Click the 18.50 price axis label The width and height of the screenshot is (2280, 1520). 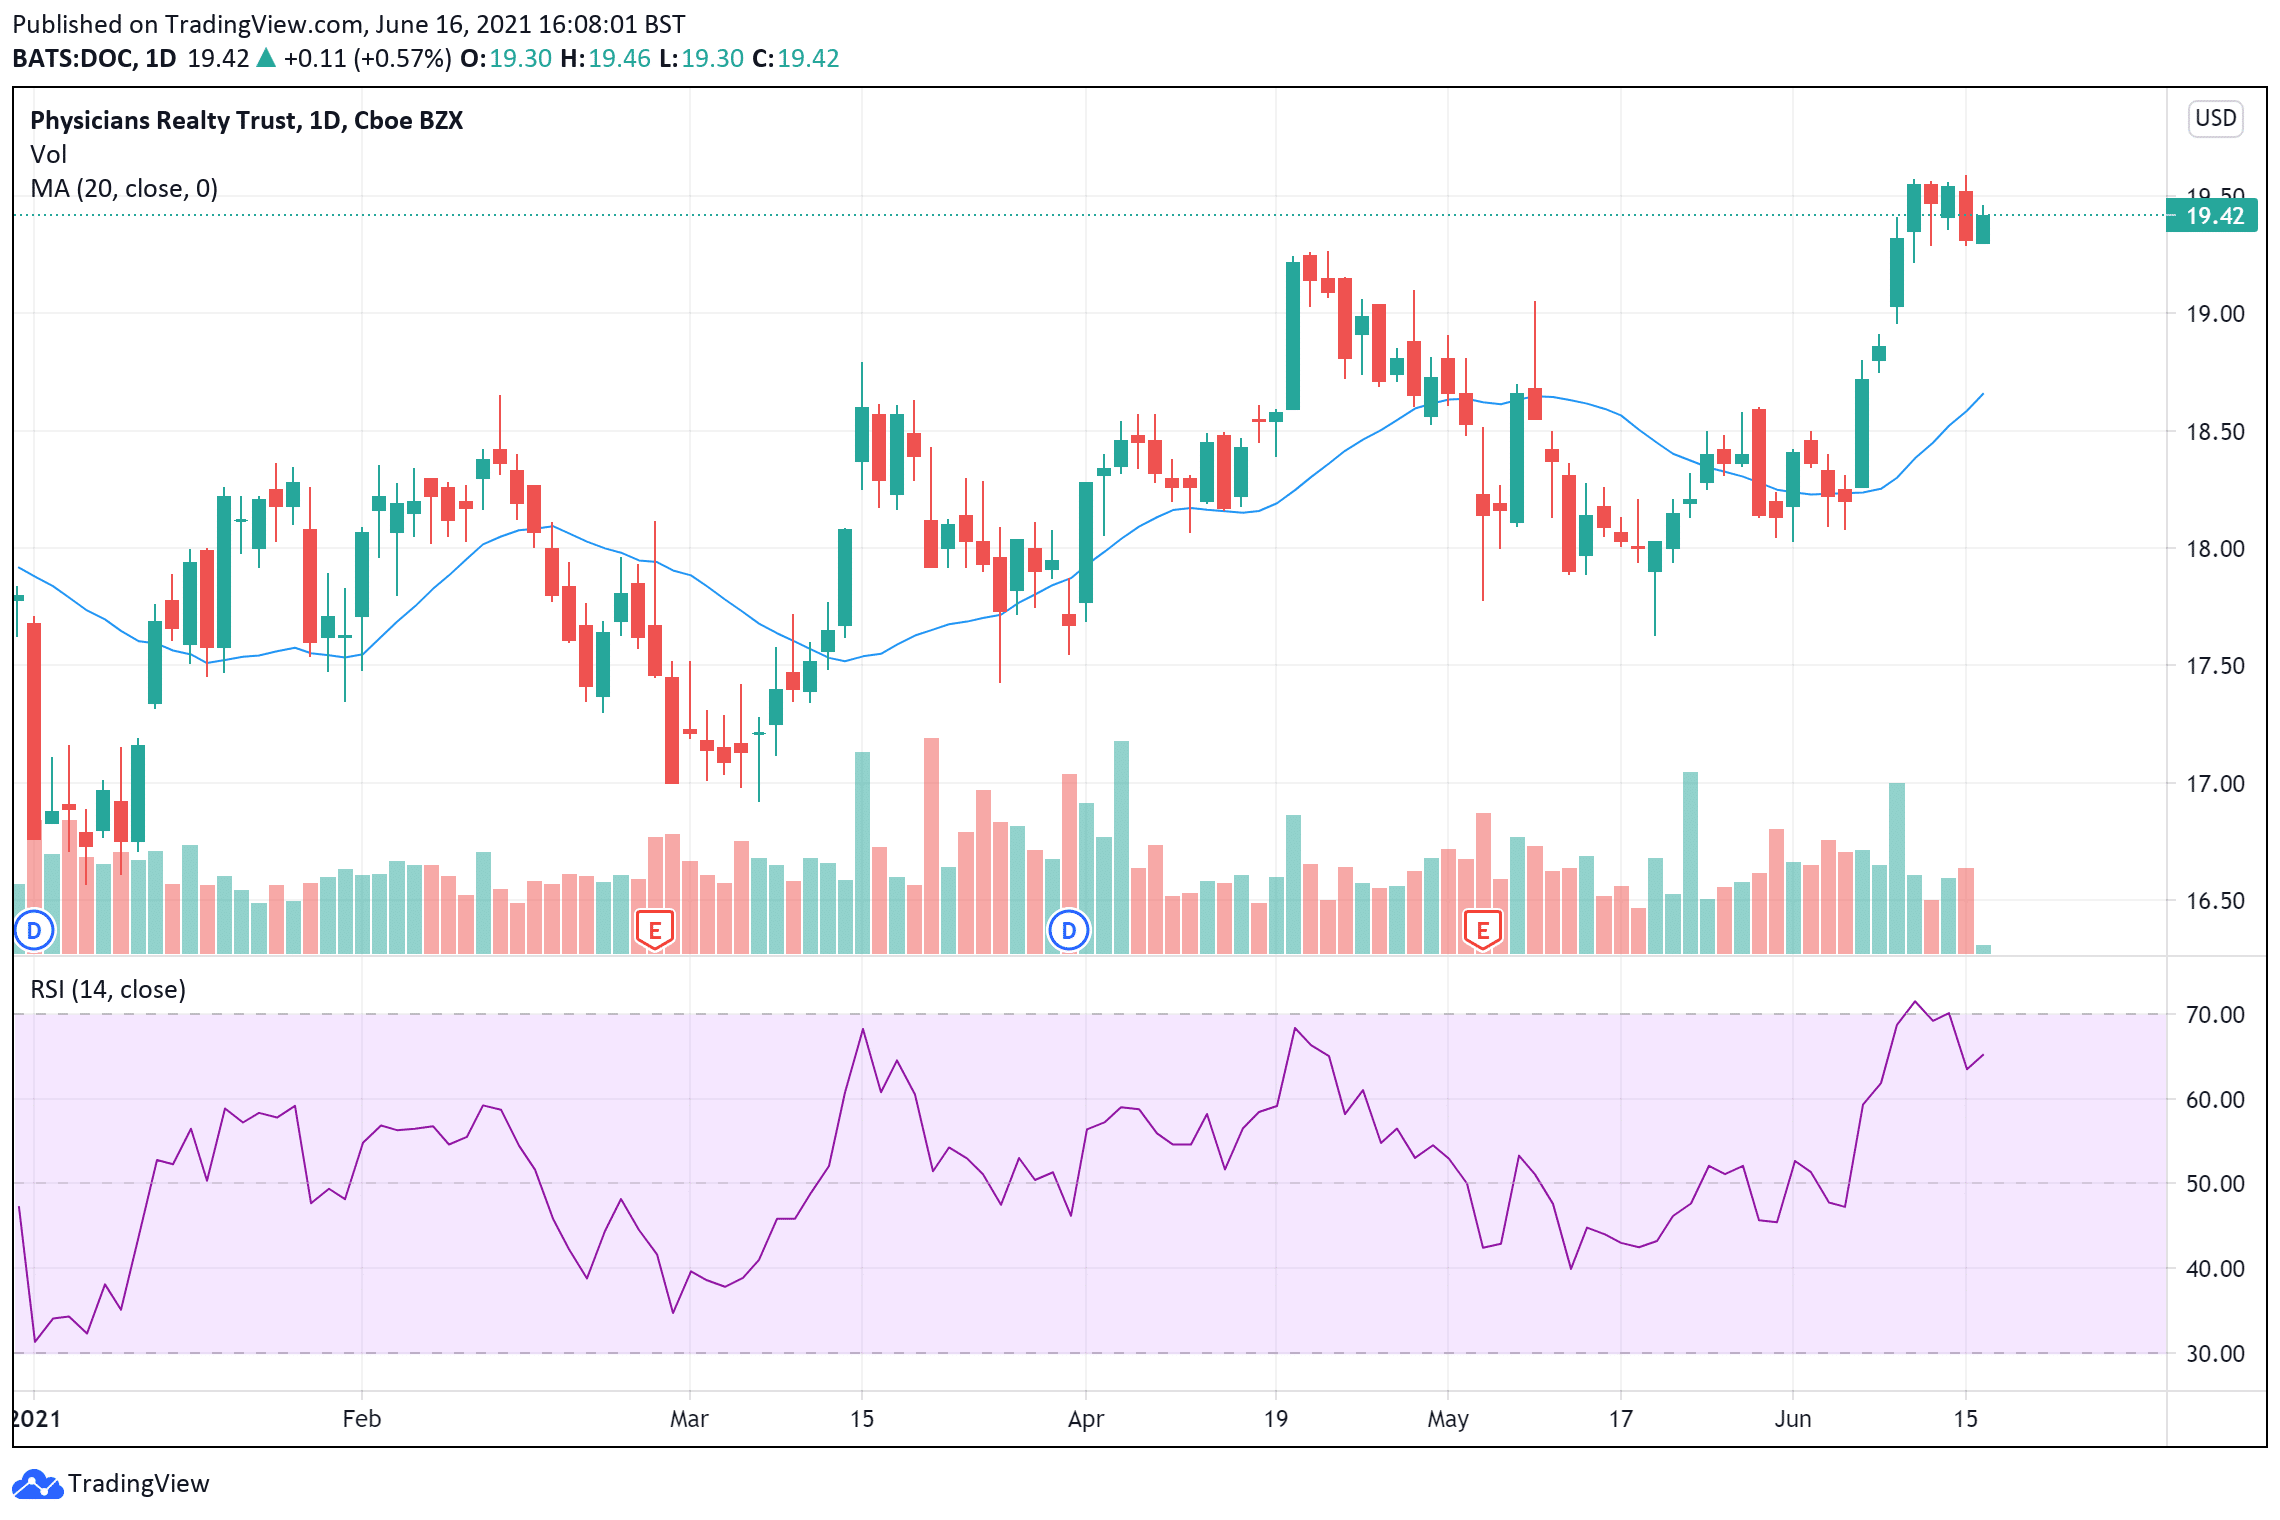(2215, 432)
